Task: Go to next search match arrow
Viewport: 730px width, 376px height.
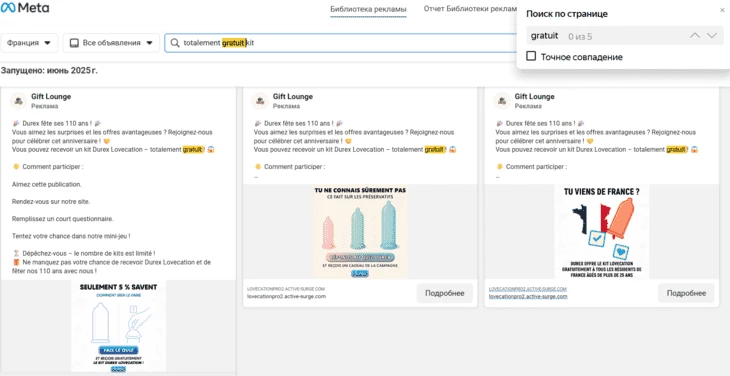Action: click(x=712, y=36)
